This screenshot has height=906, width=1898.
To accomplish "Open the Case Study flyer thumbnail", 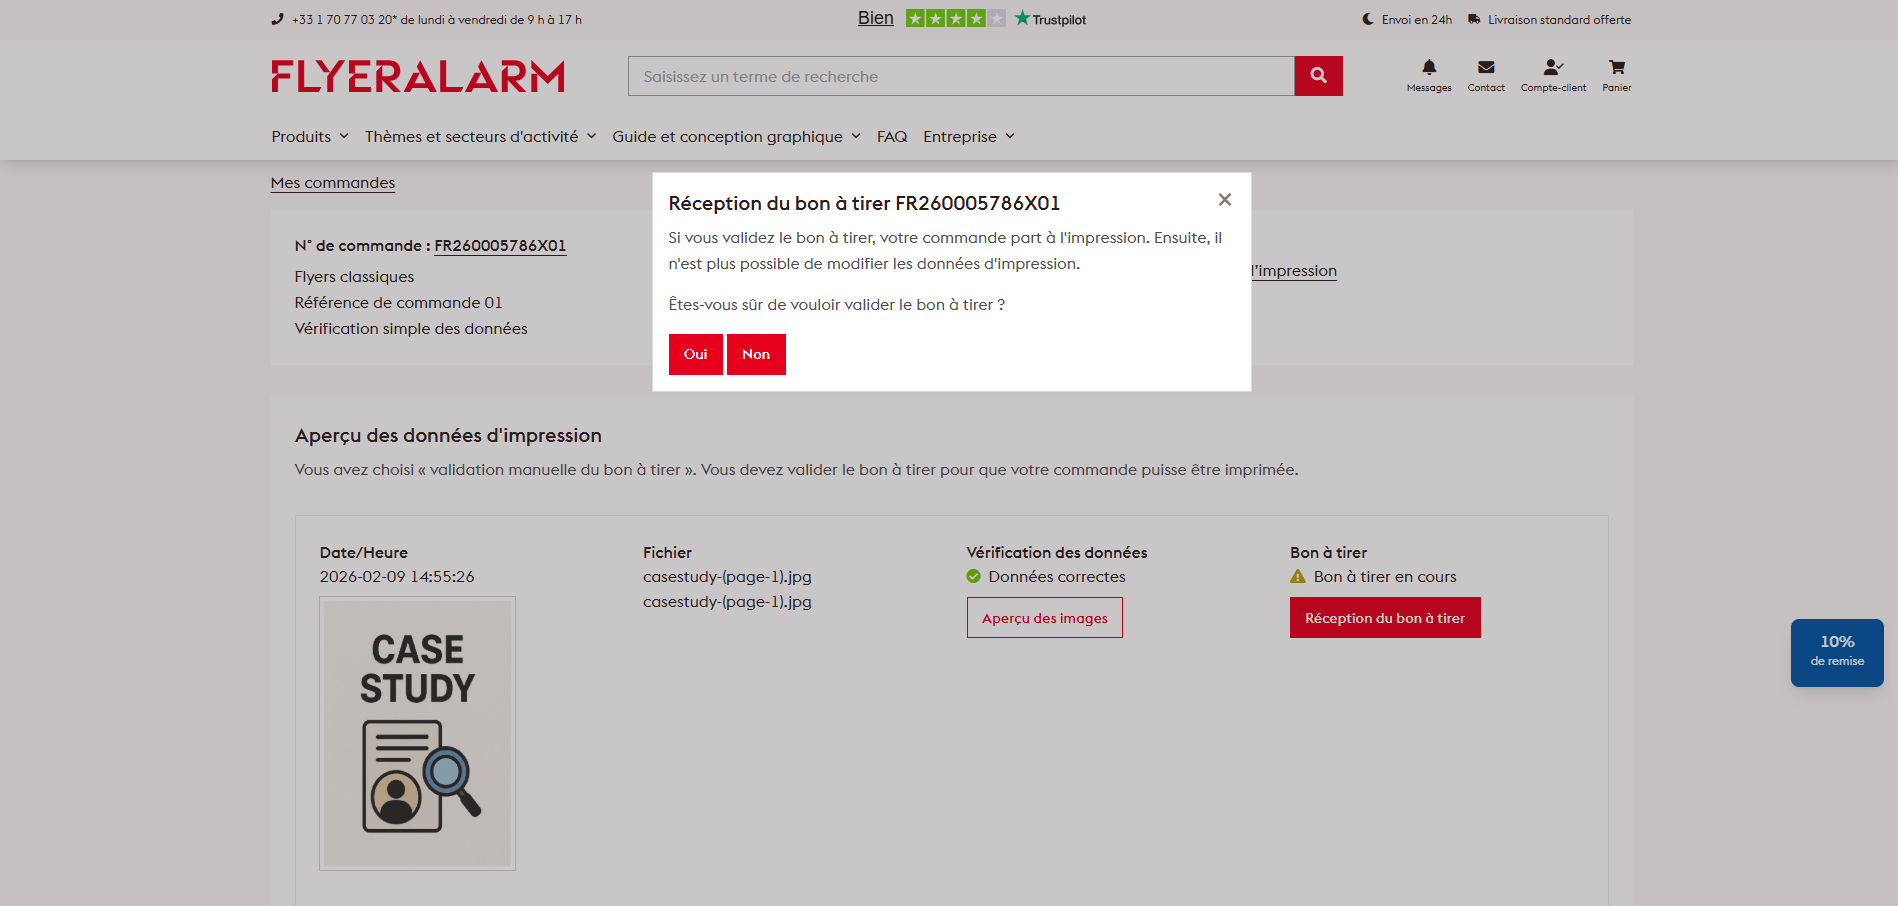I will pos(417,733).
